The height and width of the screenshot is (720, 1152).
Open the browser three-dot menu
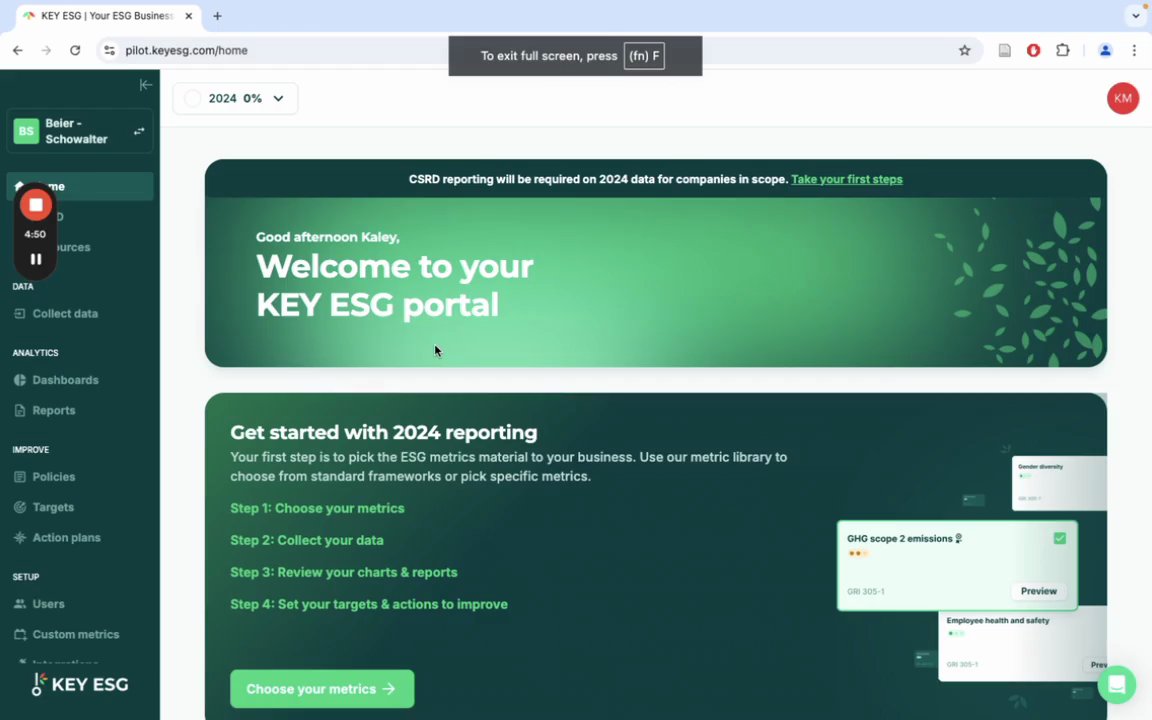click(x=1134, y=51)
